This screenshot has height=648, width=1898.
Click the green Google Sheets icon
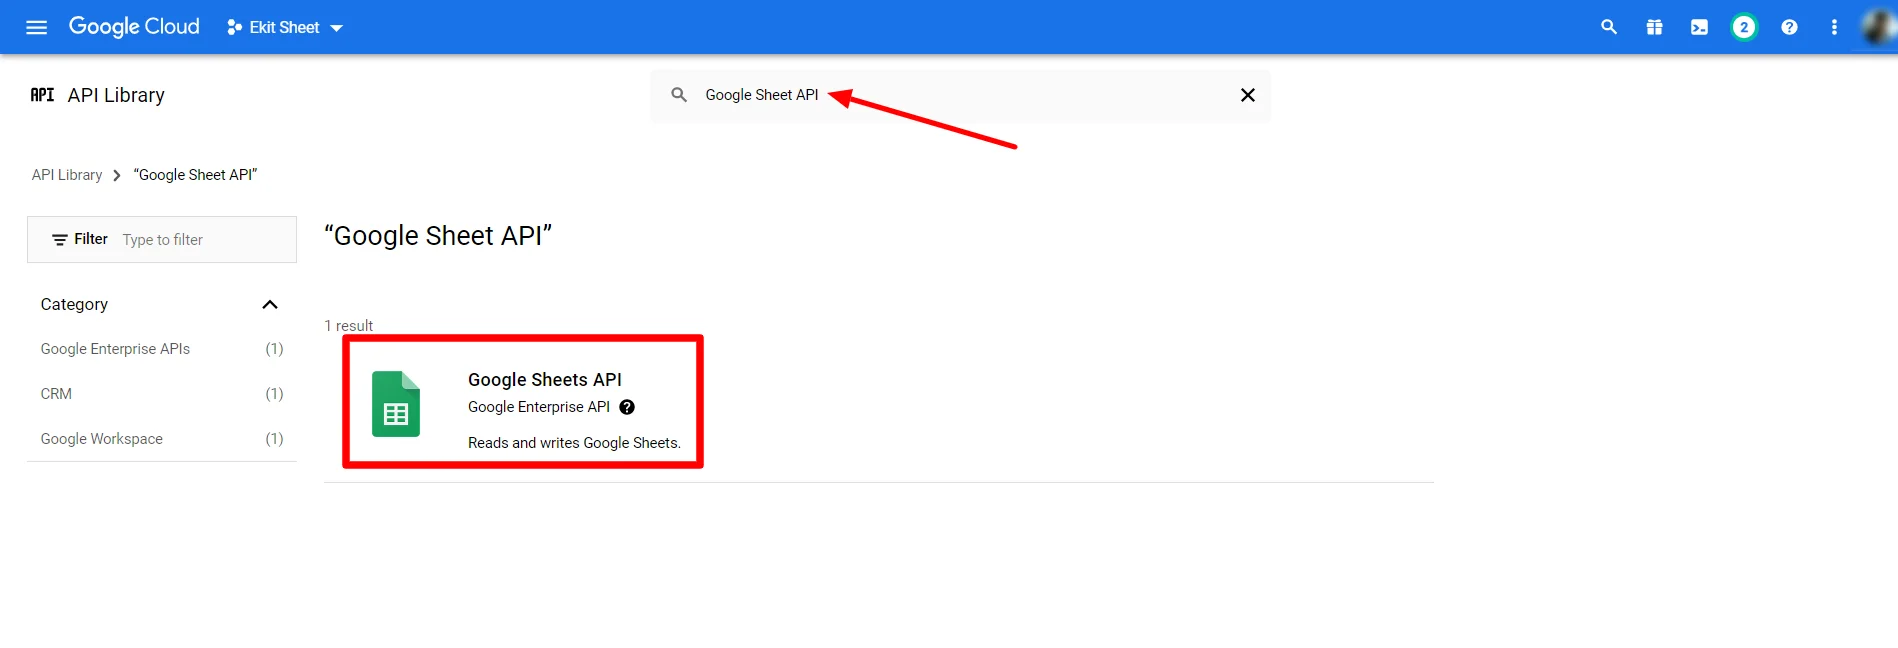(396, 404)
